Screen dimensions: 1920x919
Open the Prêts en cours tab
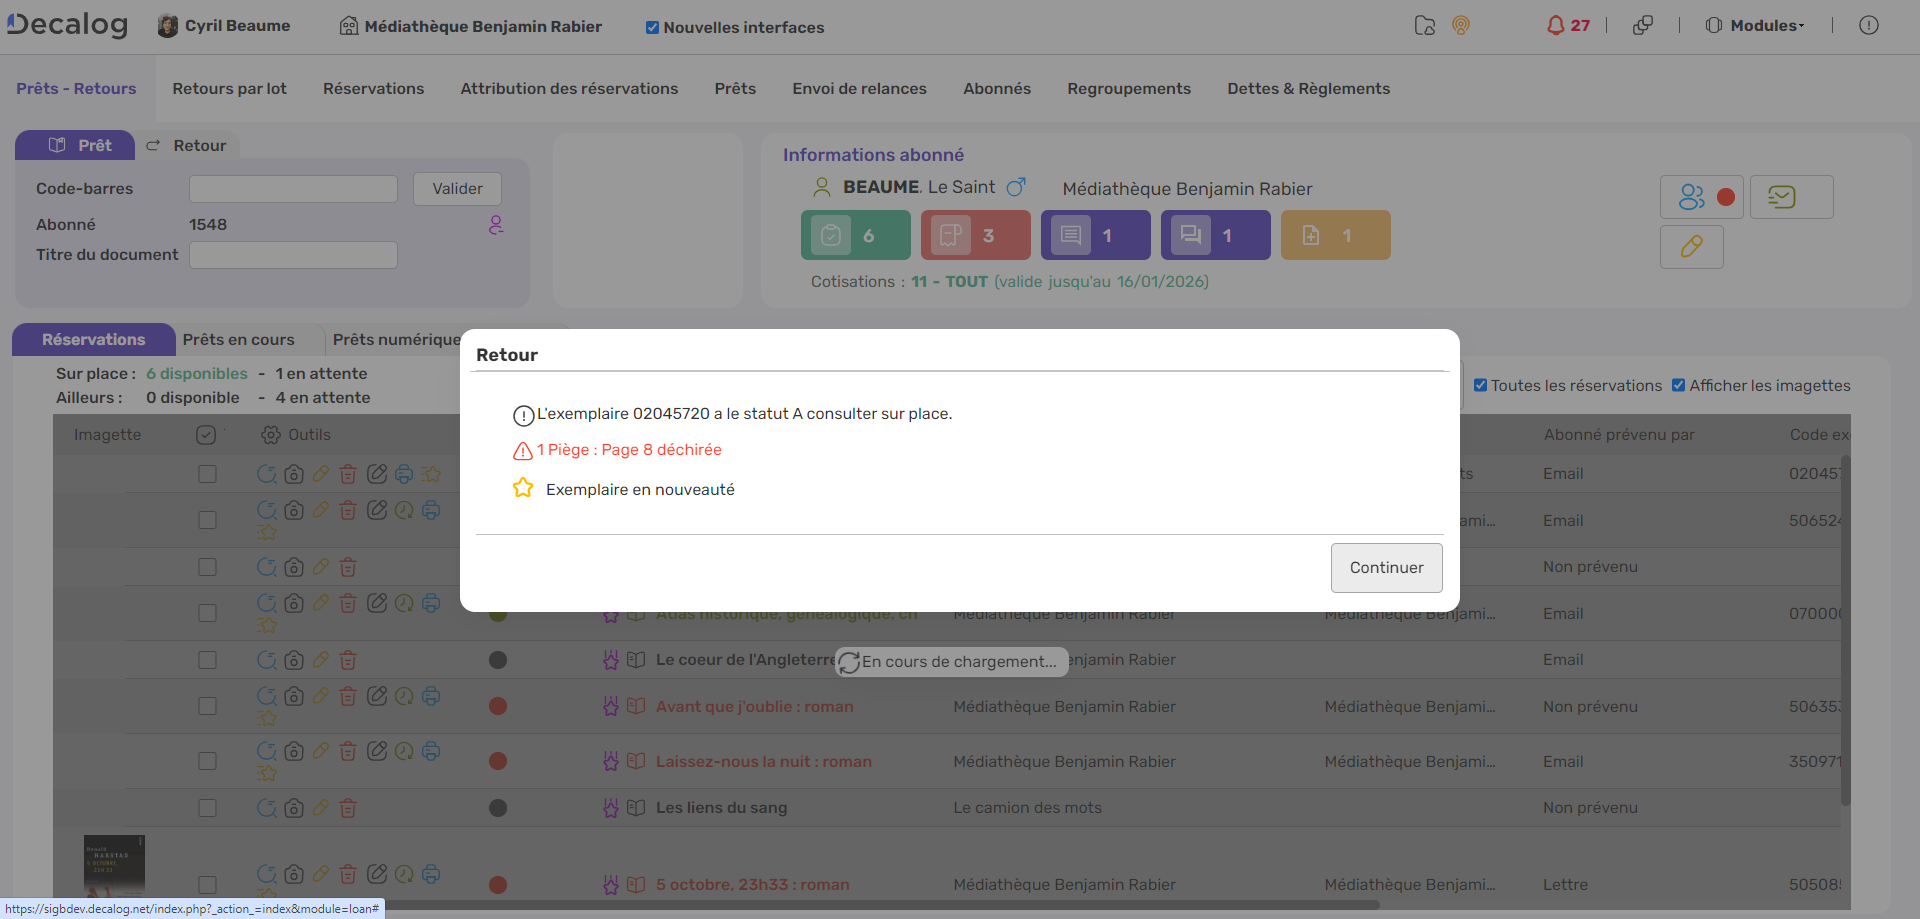238,340
